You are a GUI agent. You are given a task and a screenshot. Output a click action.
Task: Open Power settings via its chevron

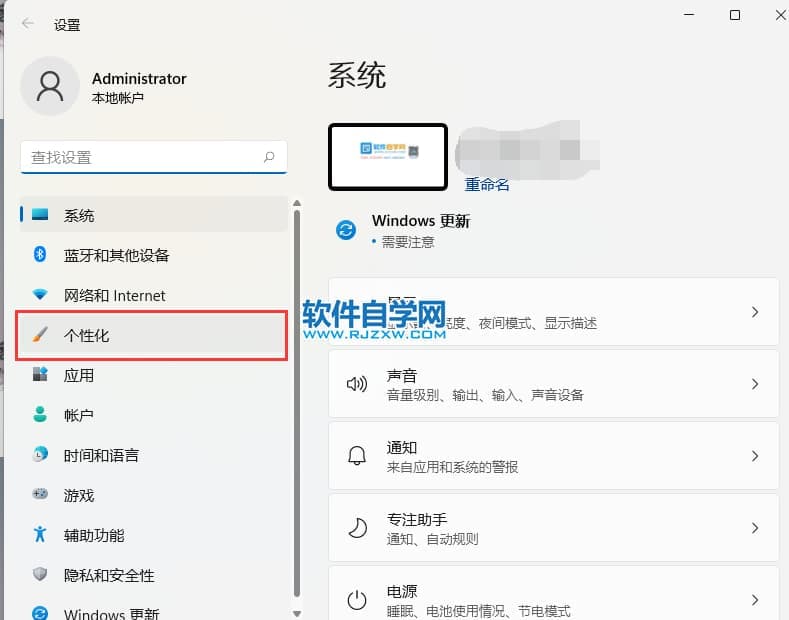(x=755, y=600)
